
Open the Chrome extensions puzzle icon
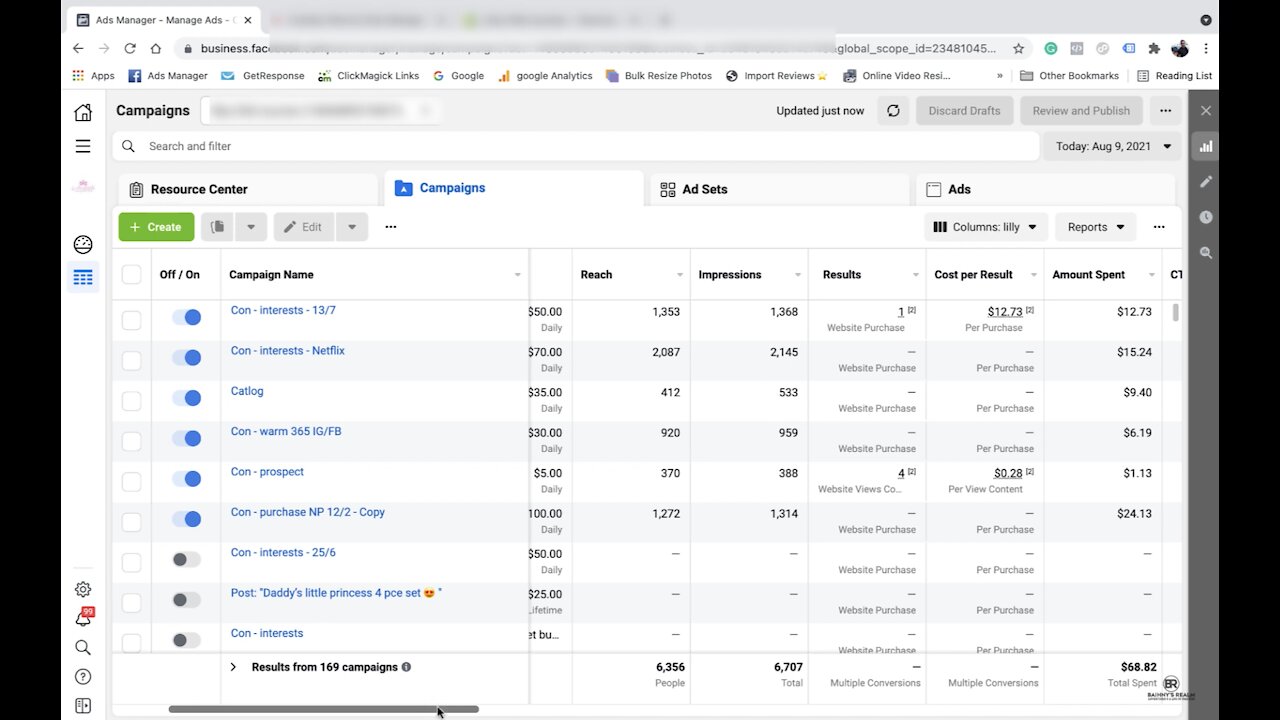click(1154, 48)
